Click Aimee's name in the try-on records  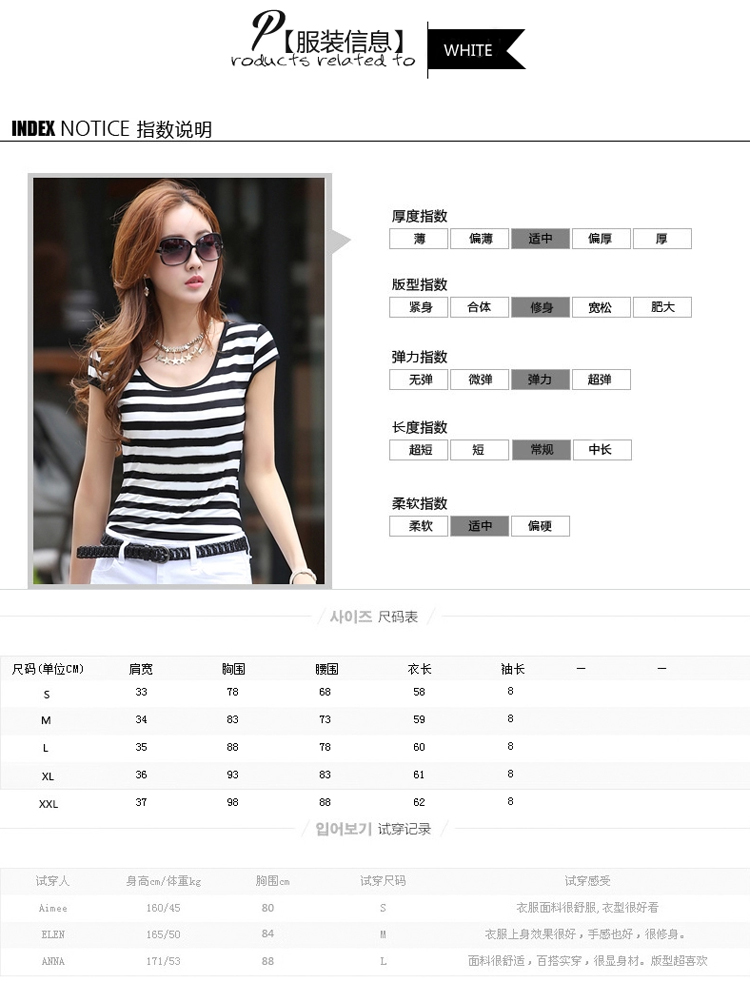pyautogui.click(x=53, y=908)
